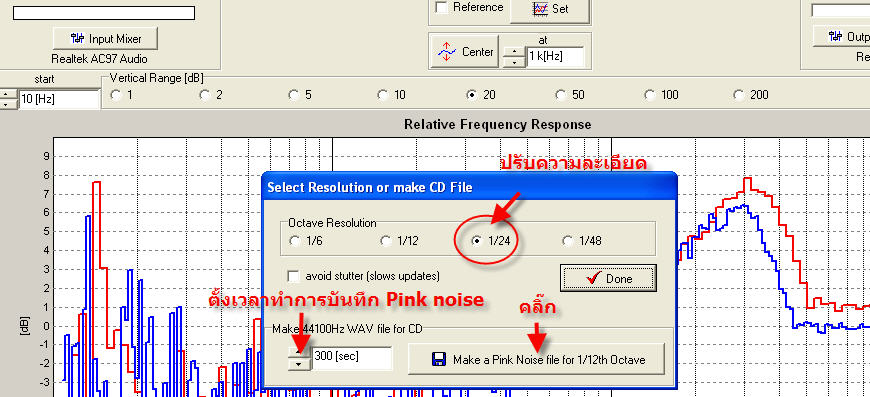Increase the center frequency stepper
Screen dimensions: 870x397
(x=514, y=52)
